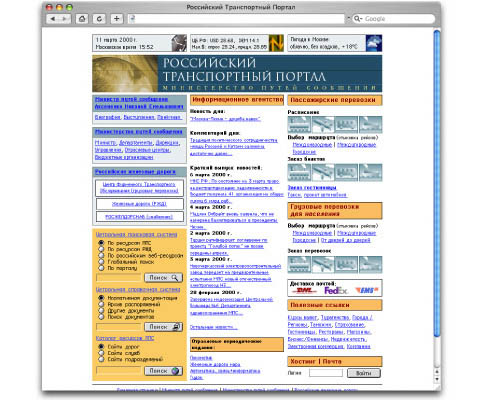Open the Пассажирские перевозки section header
Screen dimensions: 480x400
pos(335,100)
